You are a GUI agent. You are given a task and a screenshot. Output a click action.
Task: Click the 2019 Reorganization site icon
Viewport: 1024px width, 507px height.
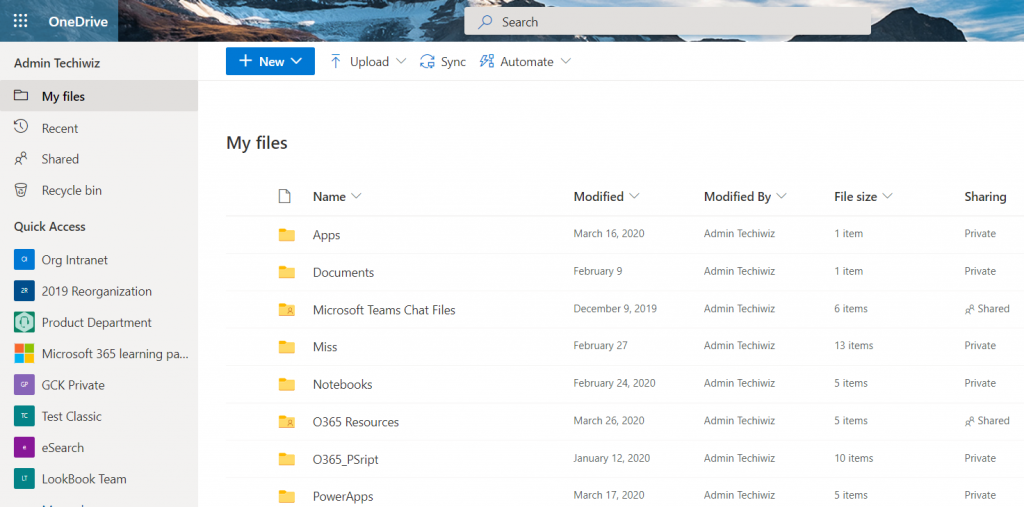24,291
